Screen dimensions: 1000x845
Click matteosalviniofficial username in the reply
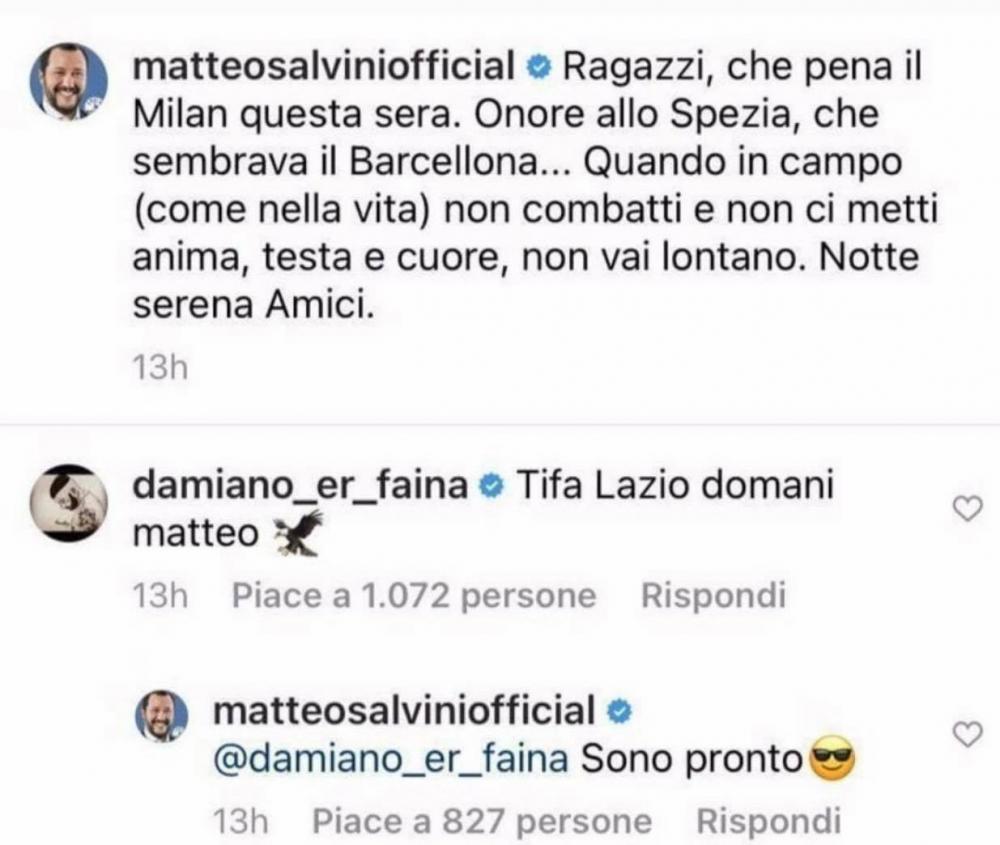404,710
